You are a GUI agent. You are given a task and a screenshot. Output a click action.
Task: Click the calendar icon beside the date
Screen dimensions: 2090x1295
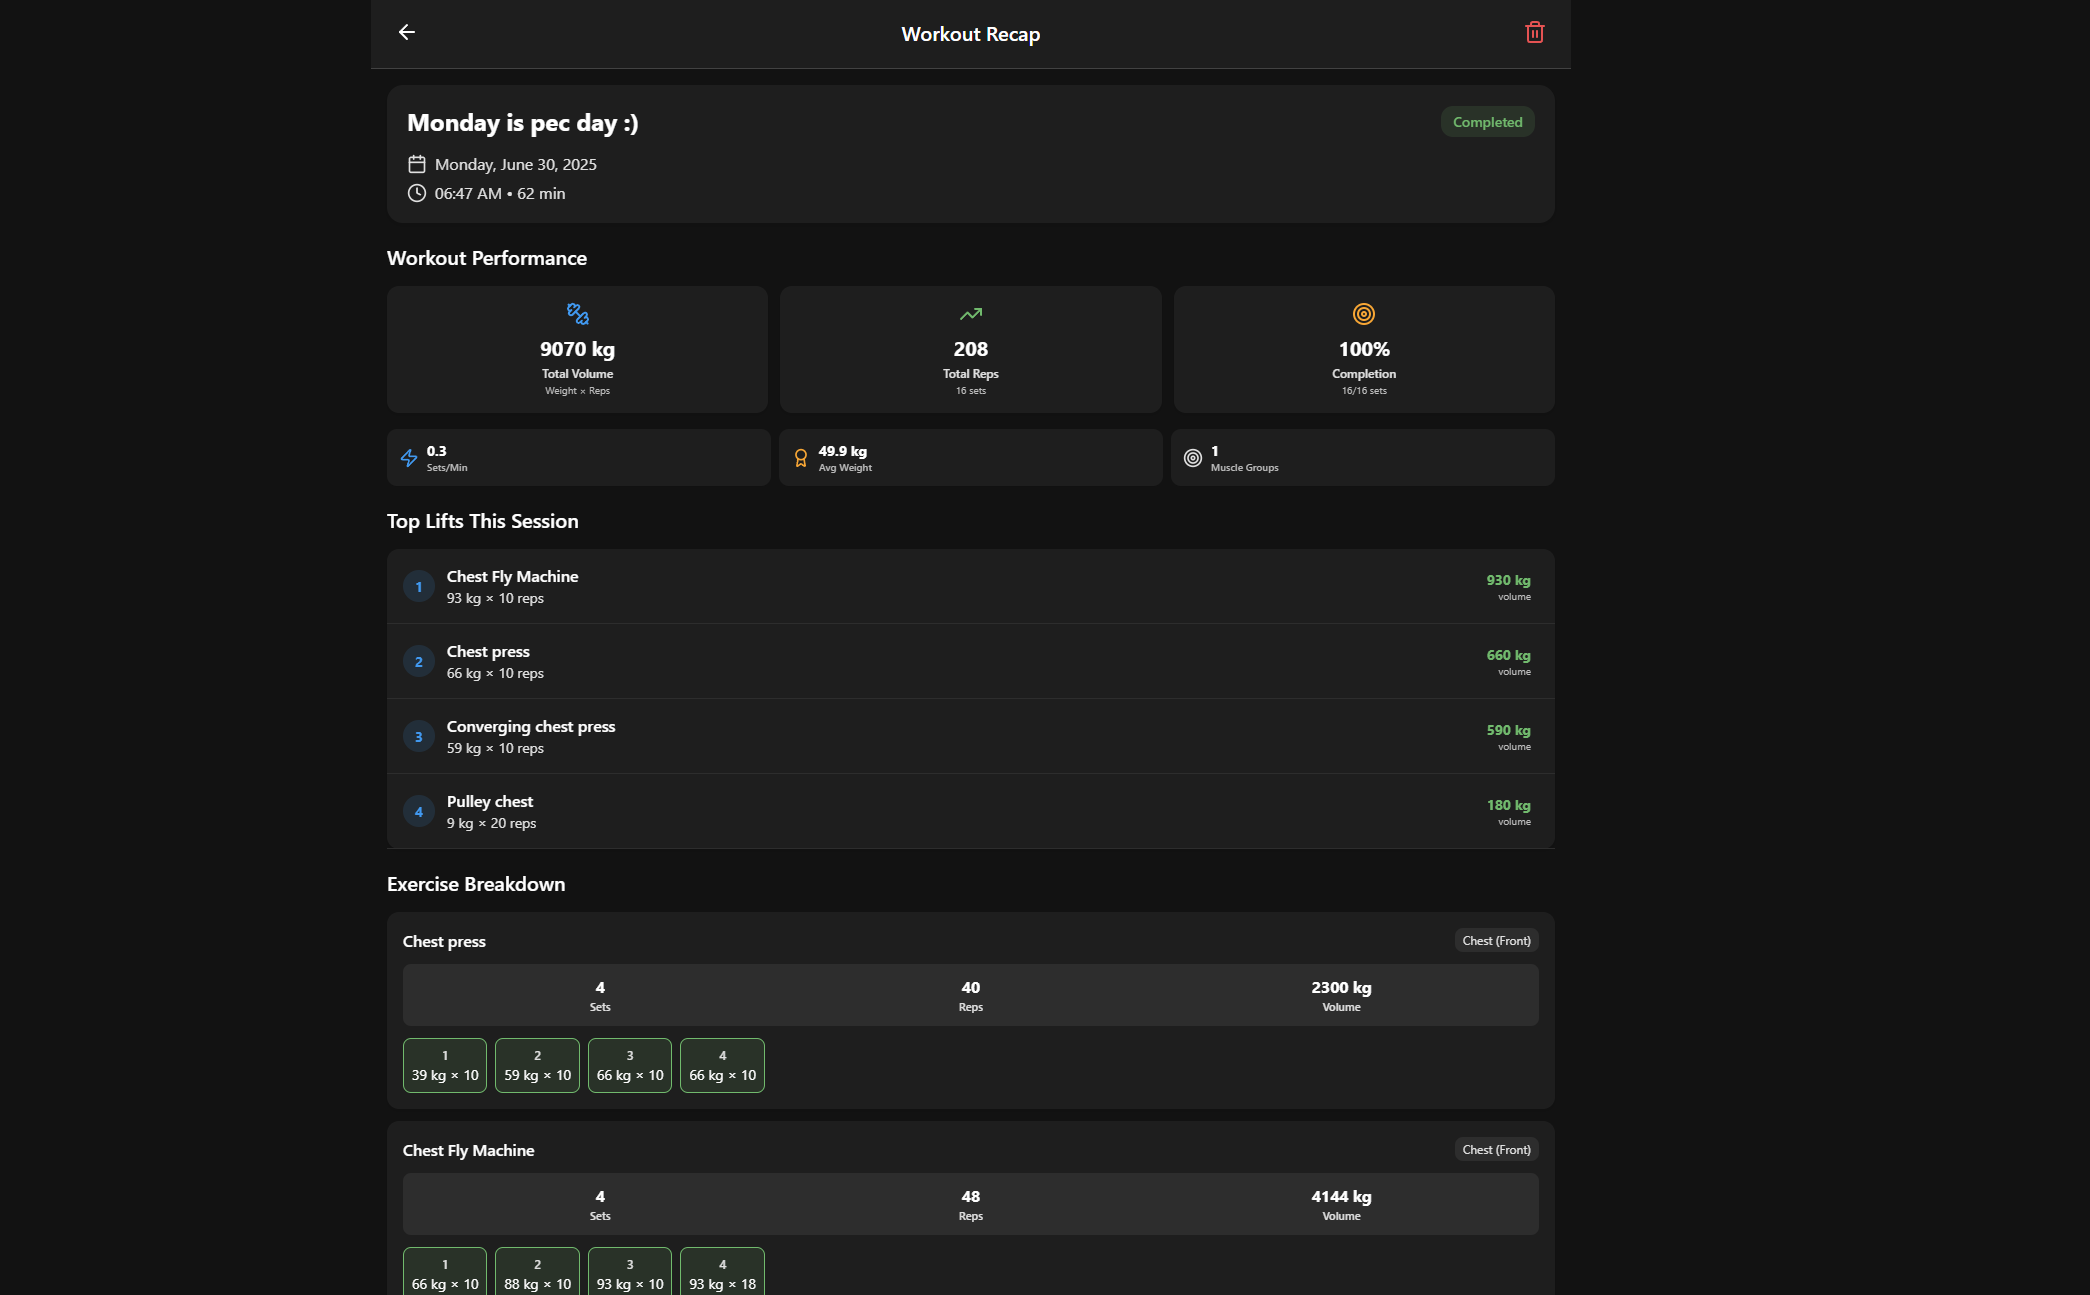click(x=417, y=164)
